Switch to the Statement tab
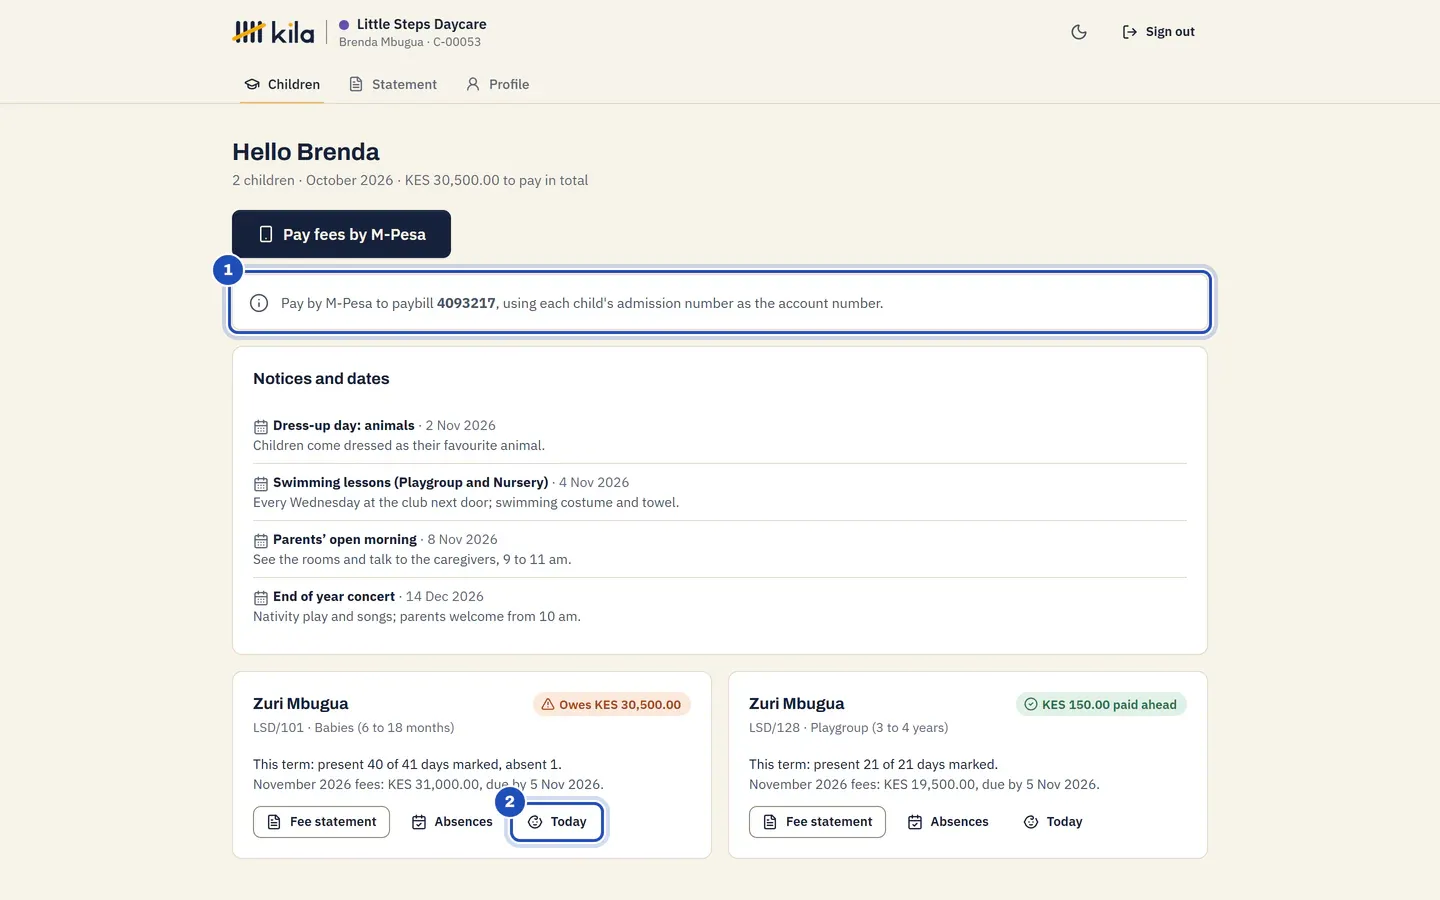 (x=393, y=84)
